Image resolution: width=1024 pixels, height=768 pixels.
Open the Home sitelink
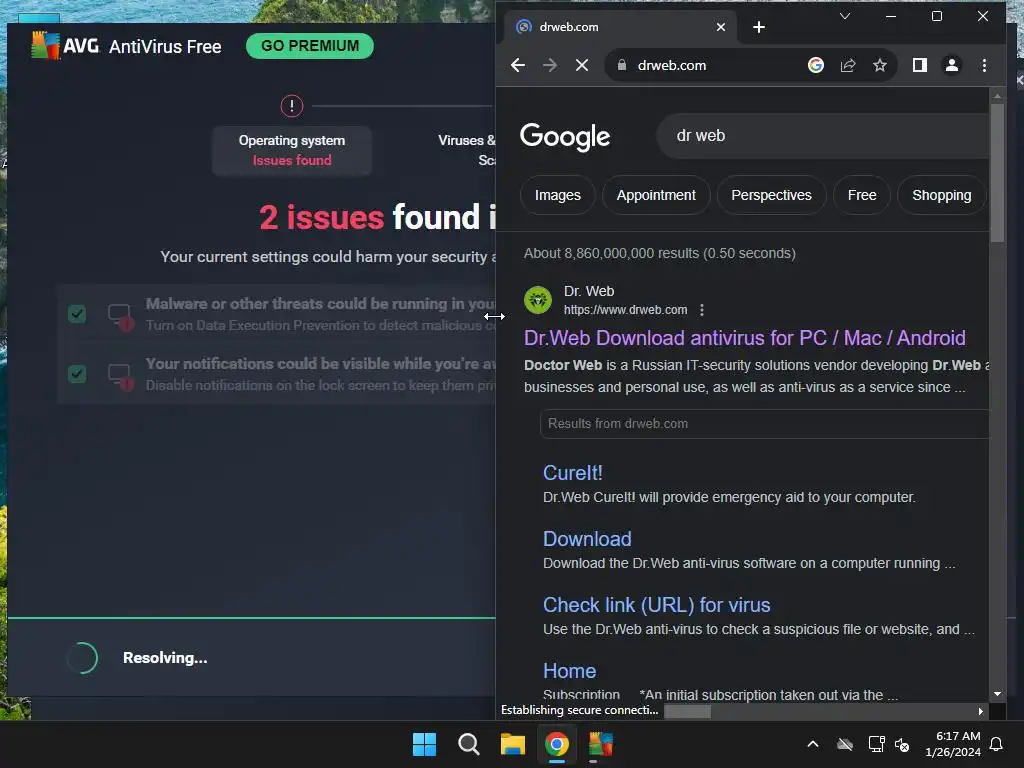click(569, 671)
